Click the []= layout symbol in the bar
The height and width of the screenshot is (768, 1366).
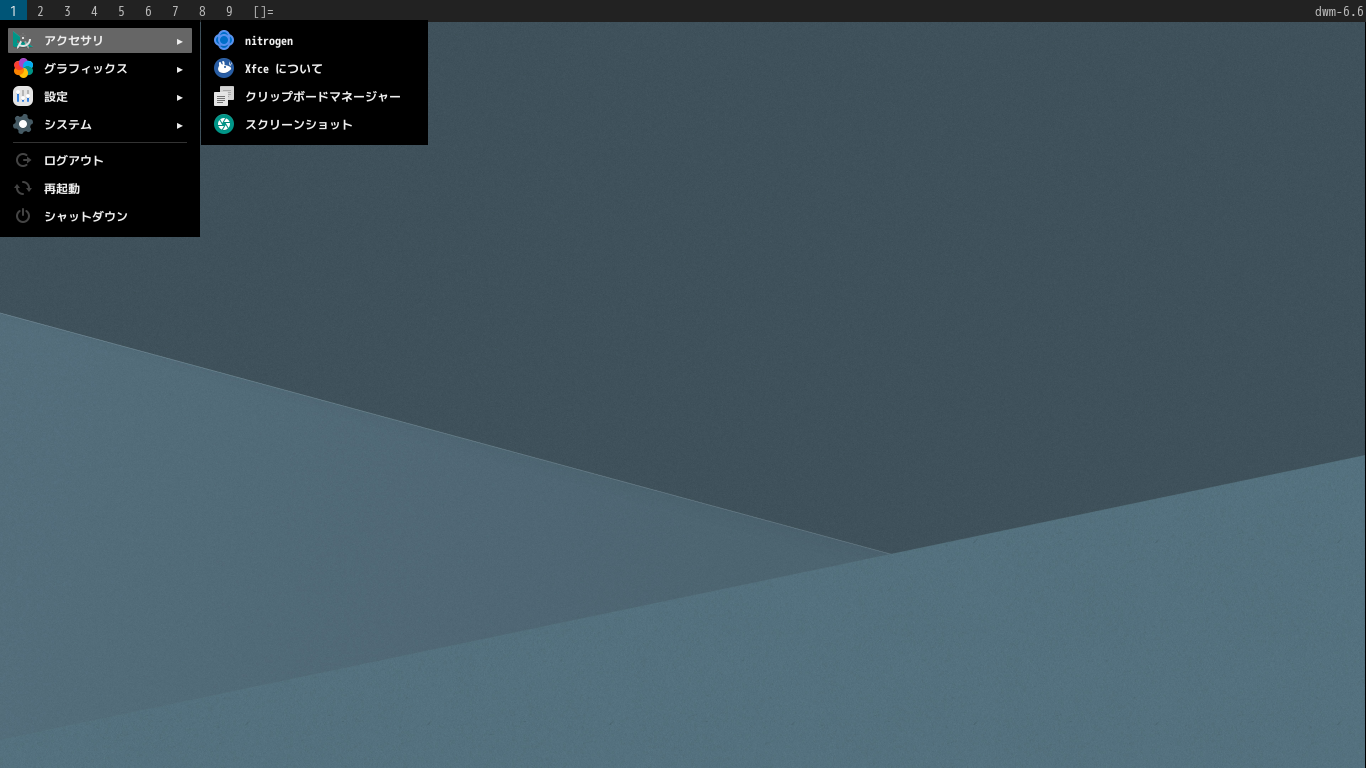(262, 11)
